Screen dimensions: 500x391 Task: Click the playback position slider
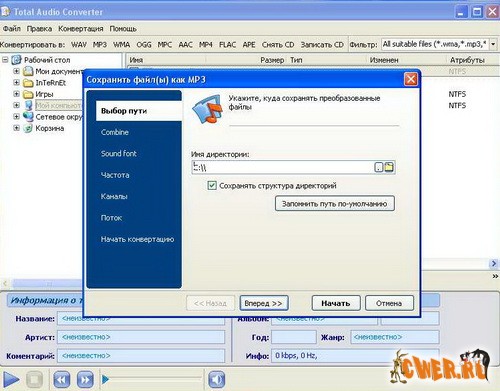point(152,379)
